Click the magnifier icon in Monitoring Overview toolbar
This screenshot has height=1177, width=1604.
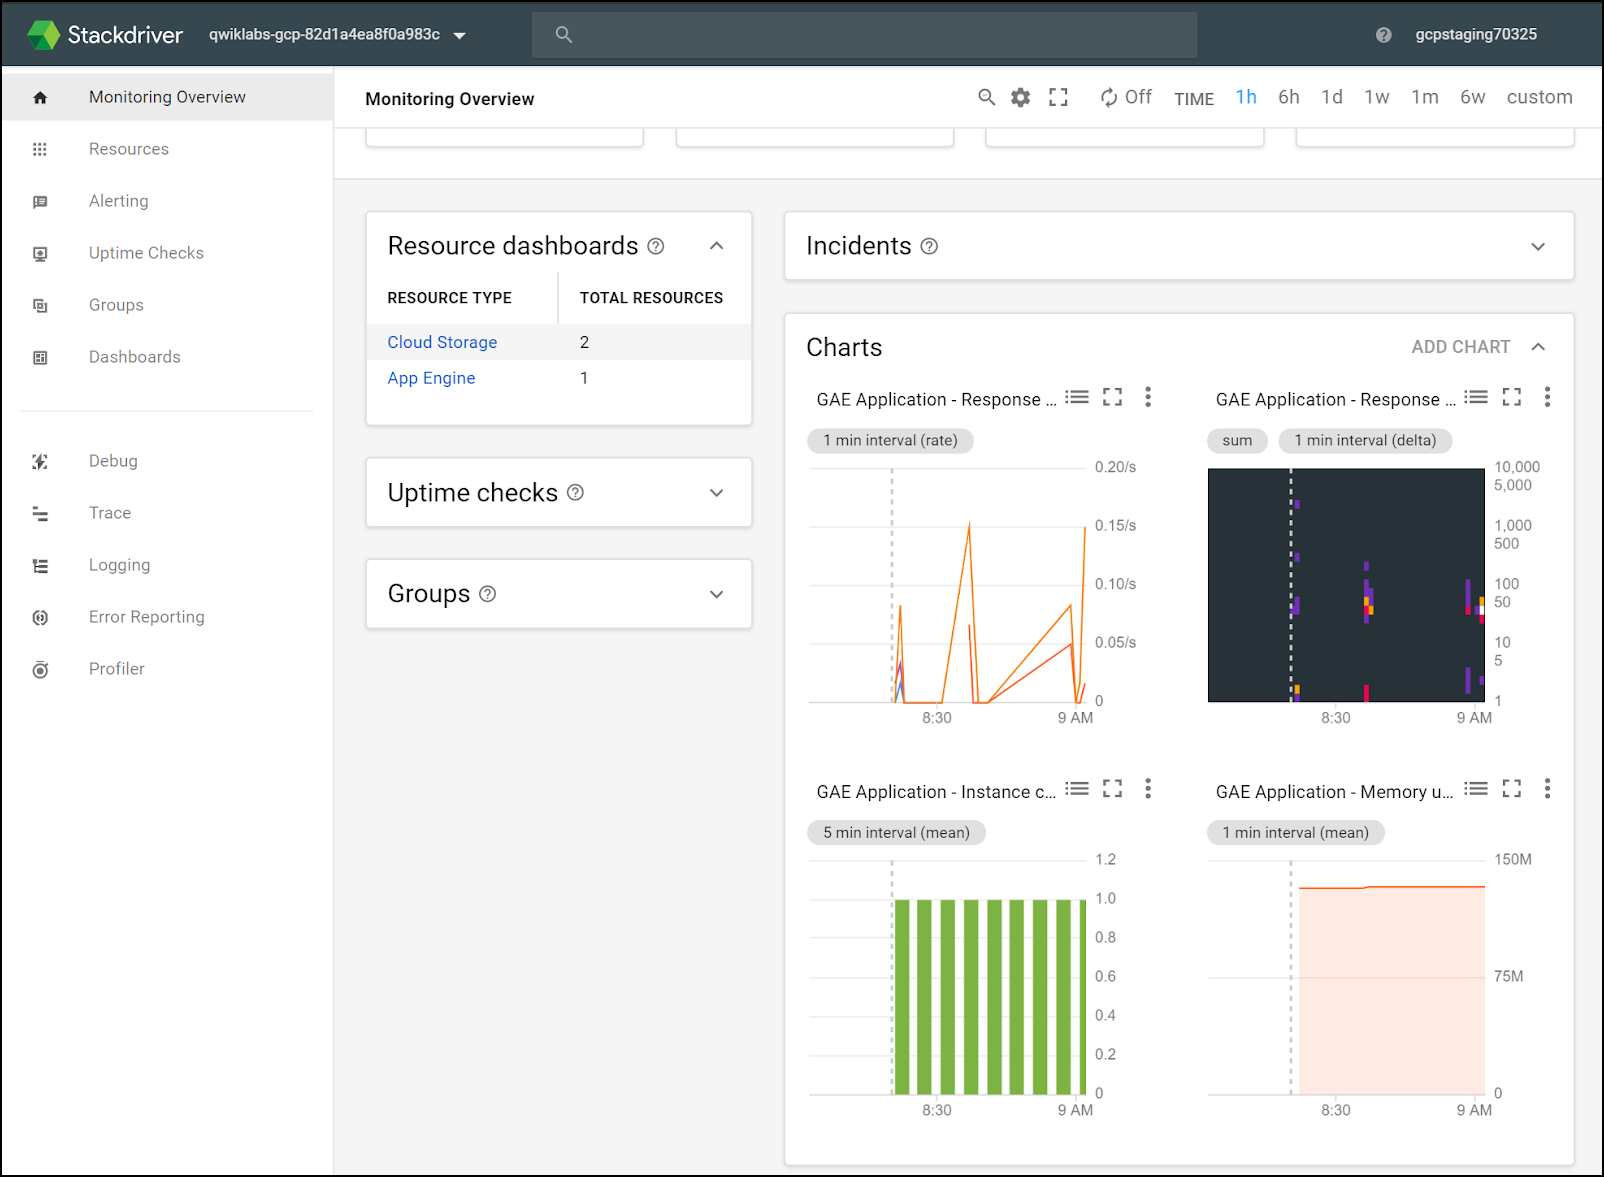point(987,97)
